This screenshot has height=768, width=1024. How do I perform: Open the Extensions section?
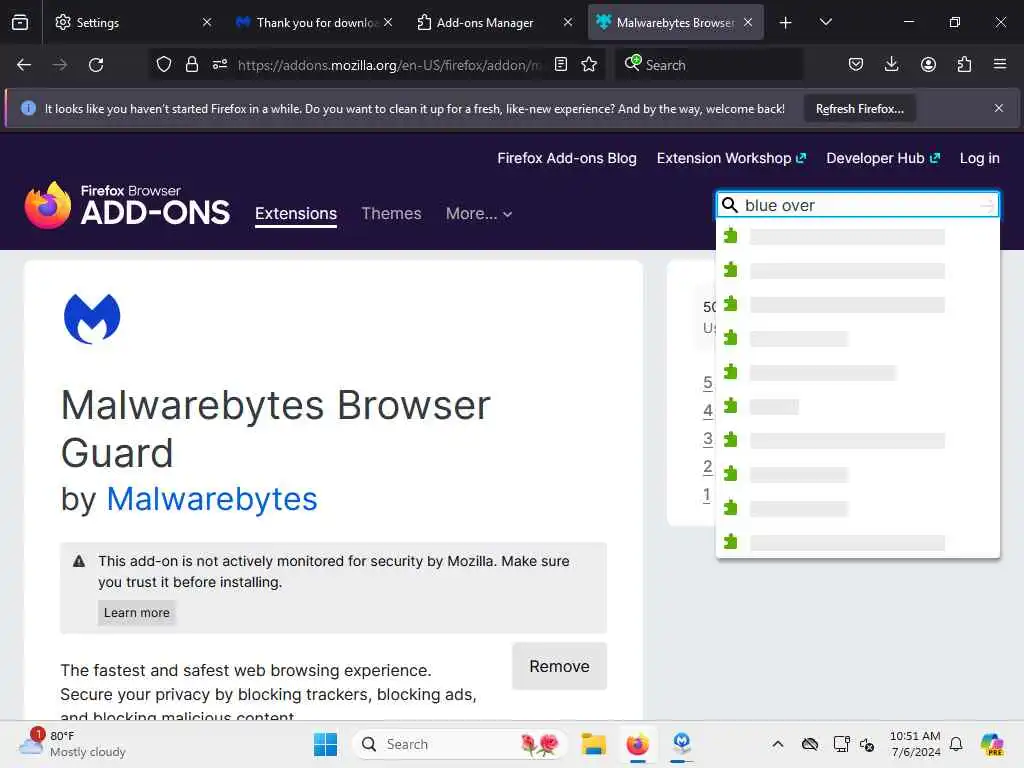pyautogui.click(x=296, y=214)
